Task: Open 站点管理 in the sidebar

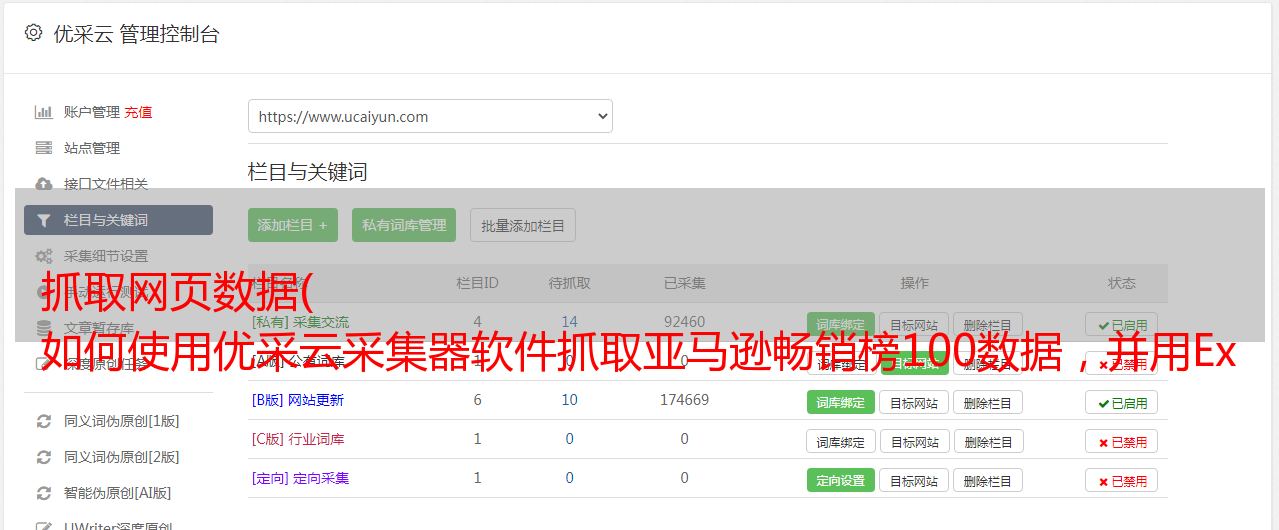Action: tap(92, 148)
